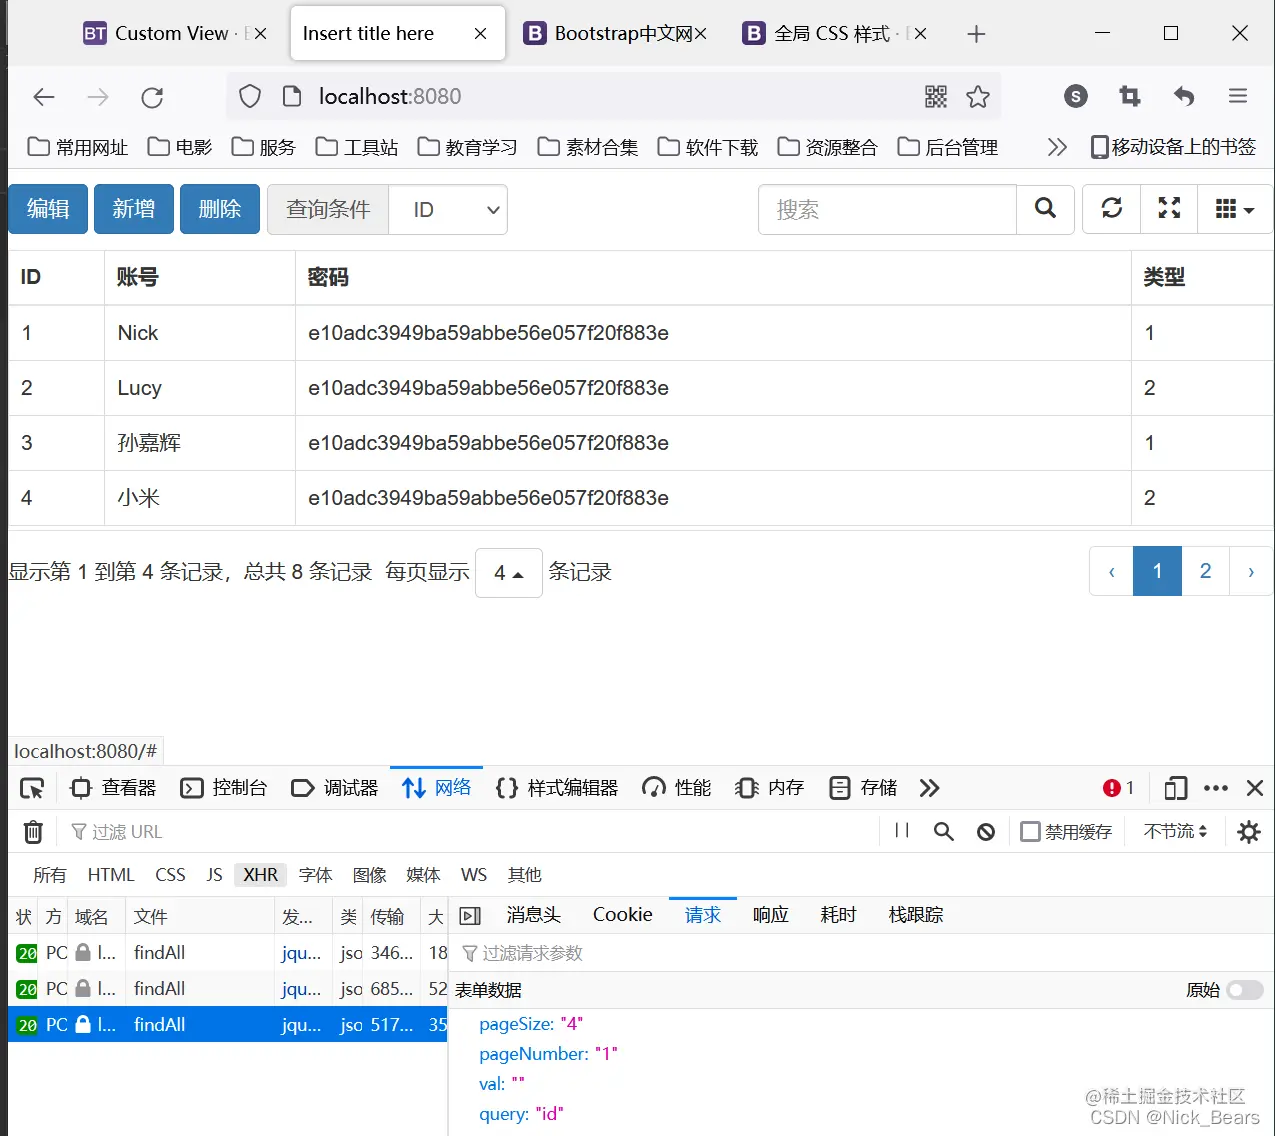Click the browser forward arrow
The width and height of the screenshot is (1275, 1136).
98,97
